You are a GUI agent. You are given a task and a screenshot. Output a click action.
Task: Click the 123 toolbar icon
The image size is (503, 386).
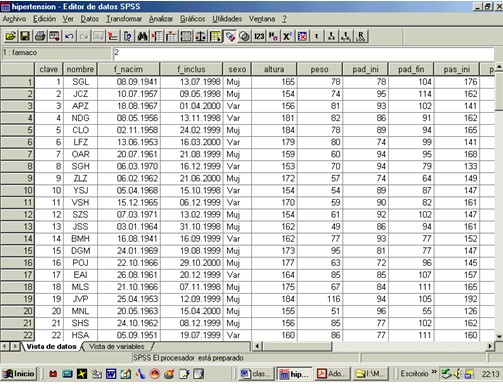tap(259, 36)
